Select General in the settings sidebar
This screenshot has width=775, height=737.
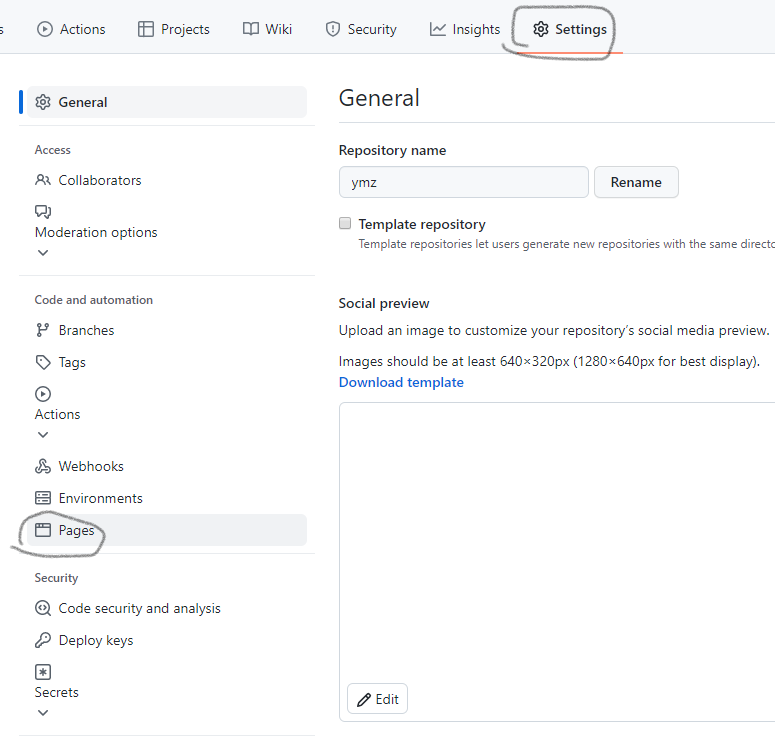click(167, 102)
